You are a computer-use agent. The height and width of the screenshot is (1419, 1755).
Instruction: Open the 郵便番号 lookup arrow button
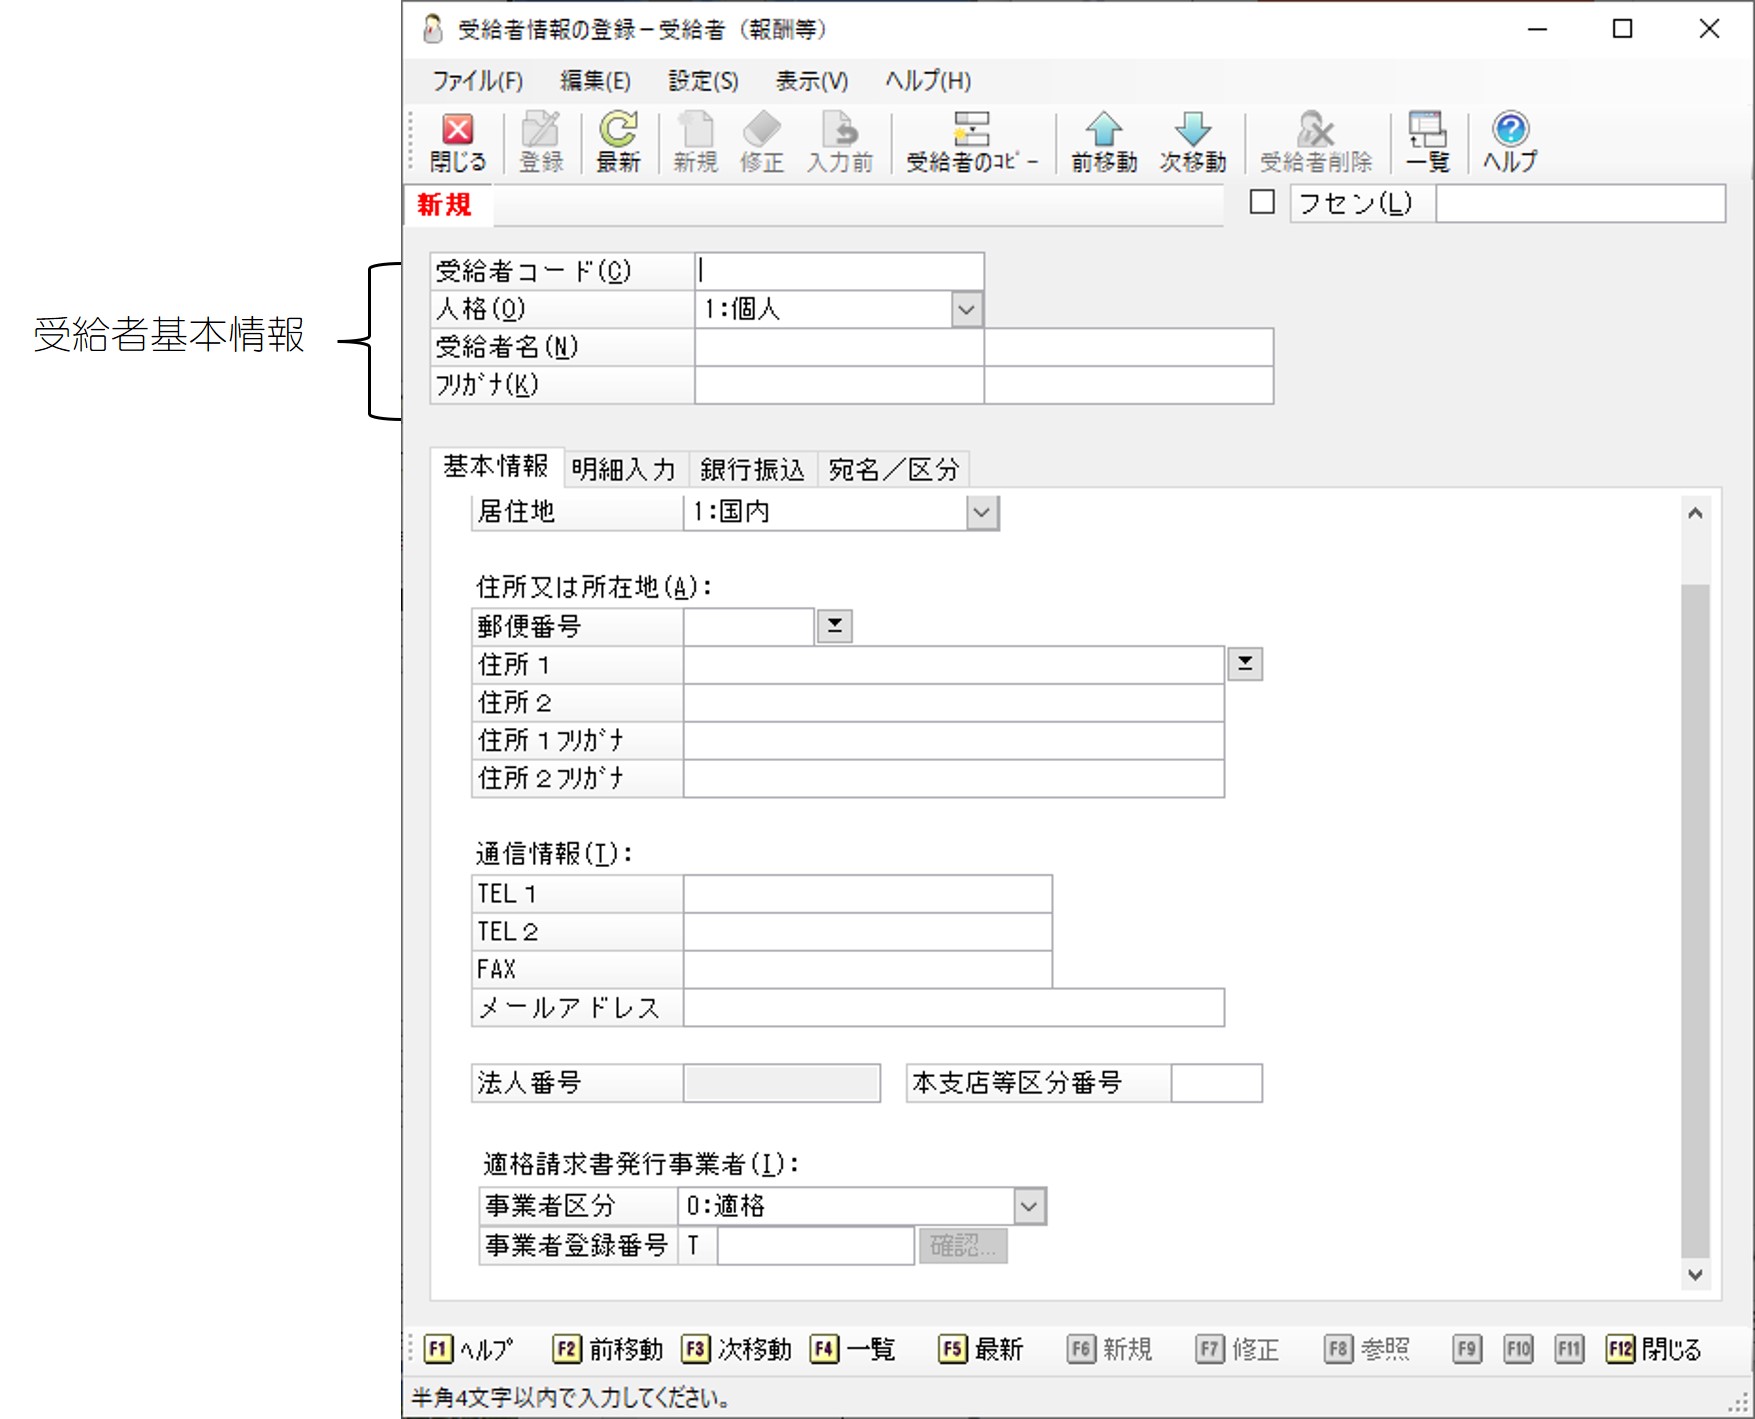[834, 627]
